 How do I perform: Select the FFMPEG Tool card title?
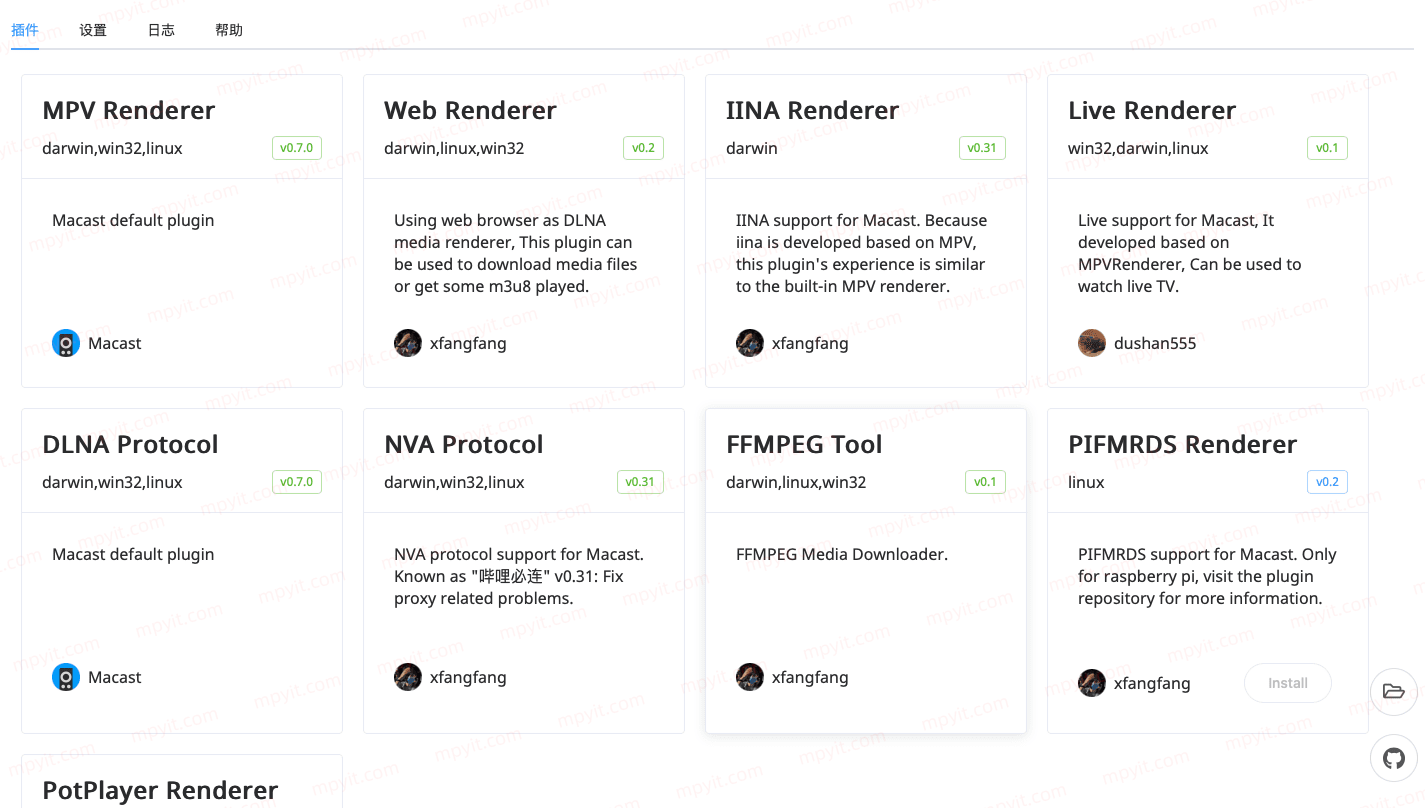pyautogui.click(x=804, y=444)
